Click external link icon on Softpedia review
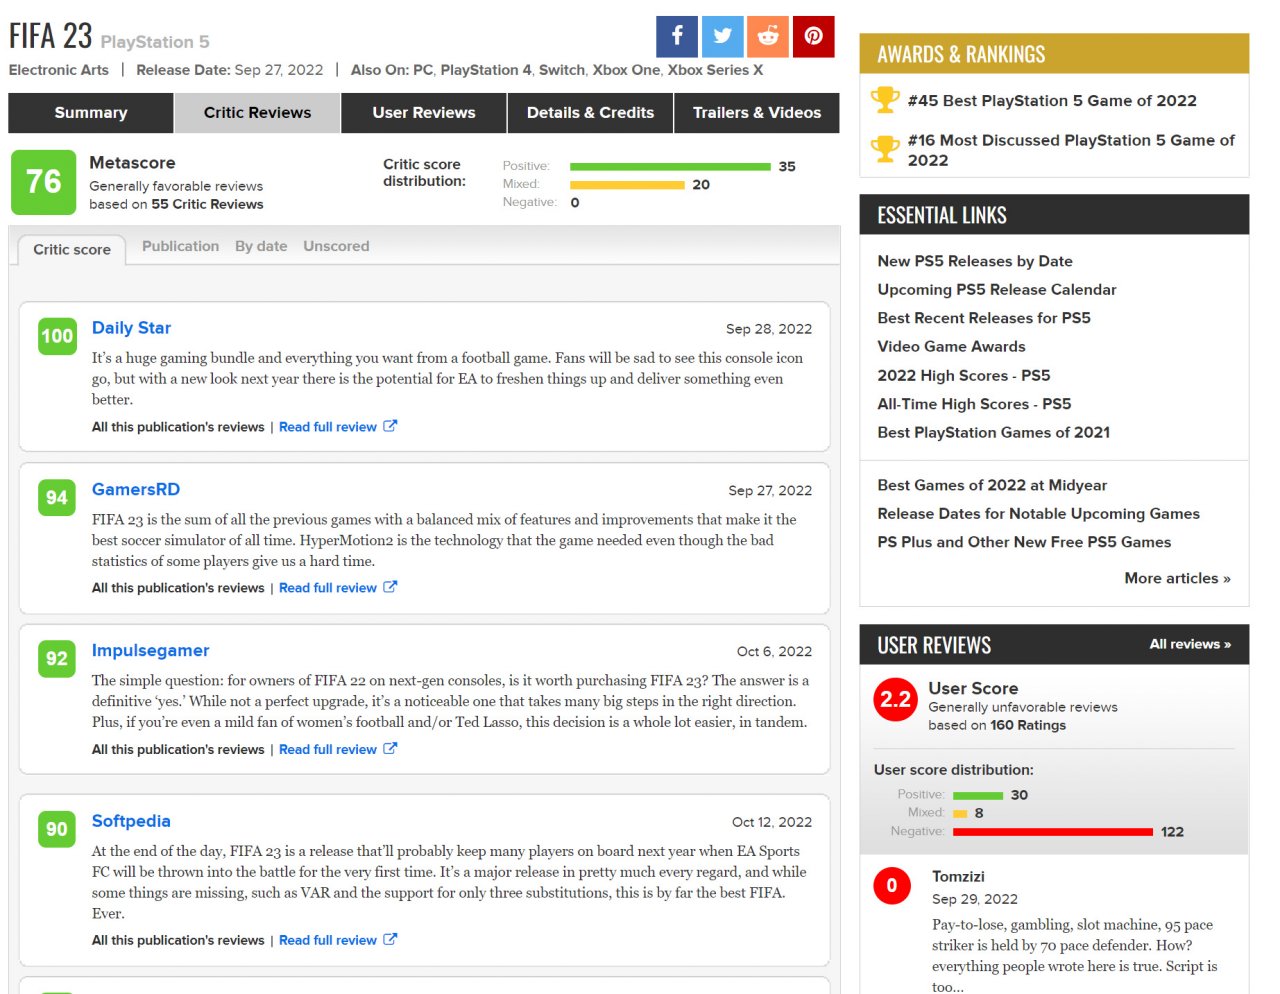Viewport: 1280px width, 994px height. point(390,939)
